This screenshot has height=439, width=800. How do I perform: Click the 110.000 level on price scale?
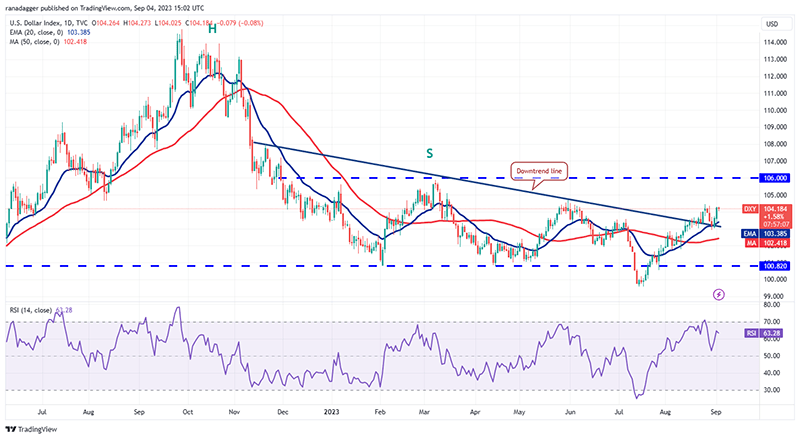tap(775, 110)
